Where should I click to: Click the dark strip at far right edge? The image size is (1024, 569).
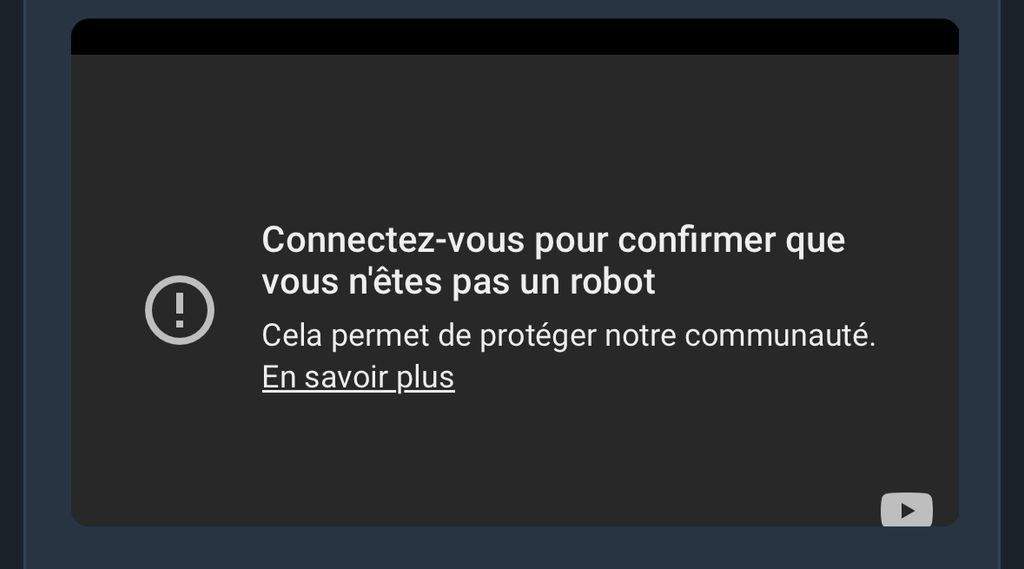pos(1013,284)
